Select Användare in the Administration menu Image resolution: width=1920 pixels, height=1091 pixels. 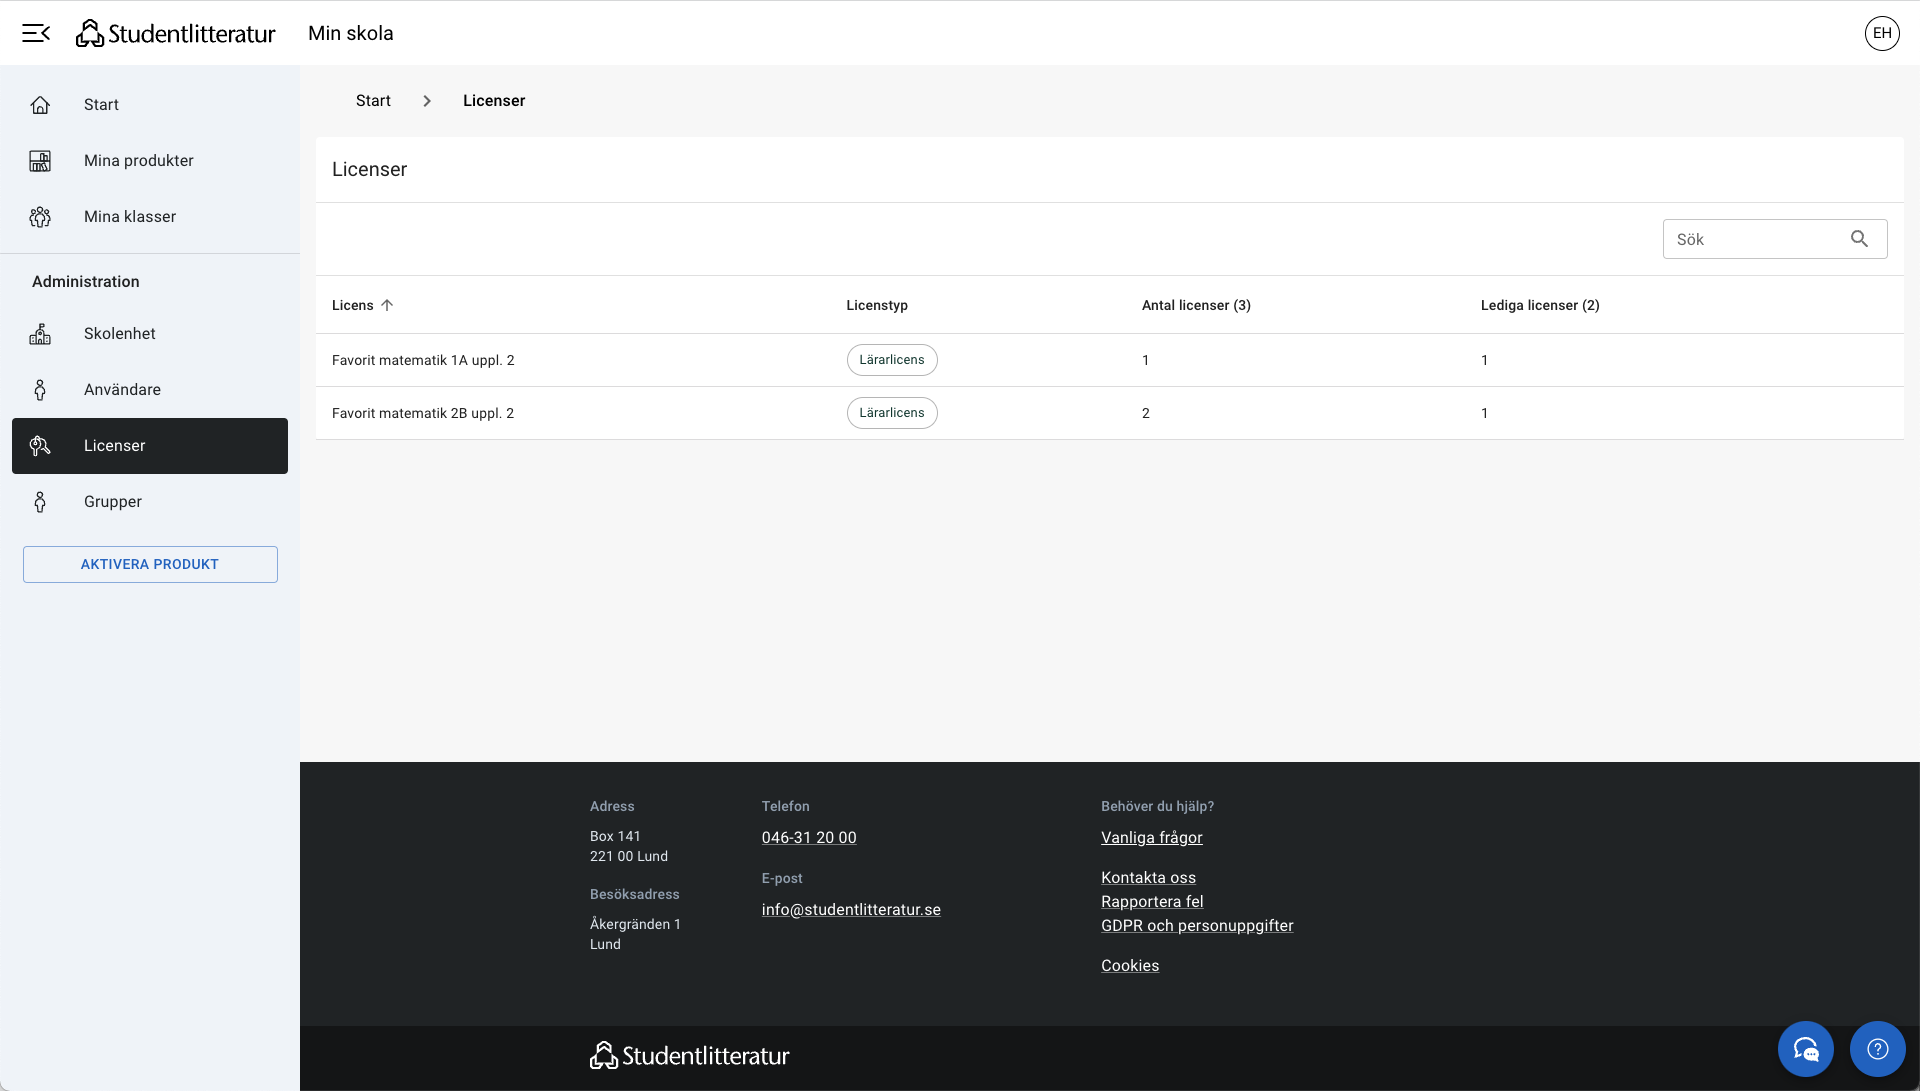[x=122, y=390]
